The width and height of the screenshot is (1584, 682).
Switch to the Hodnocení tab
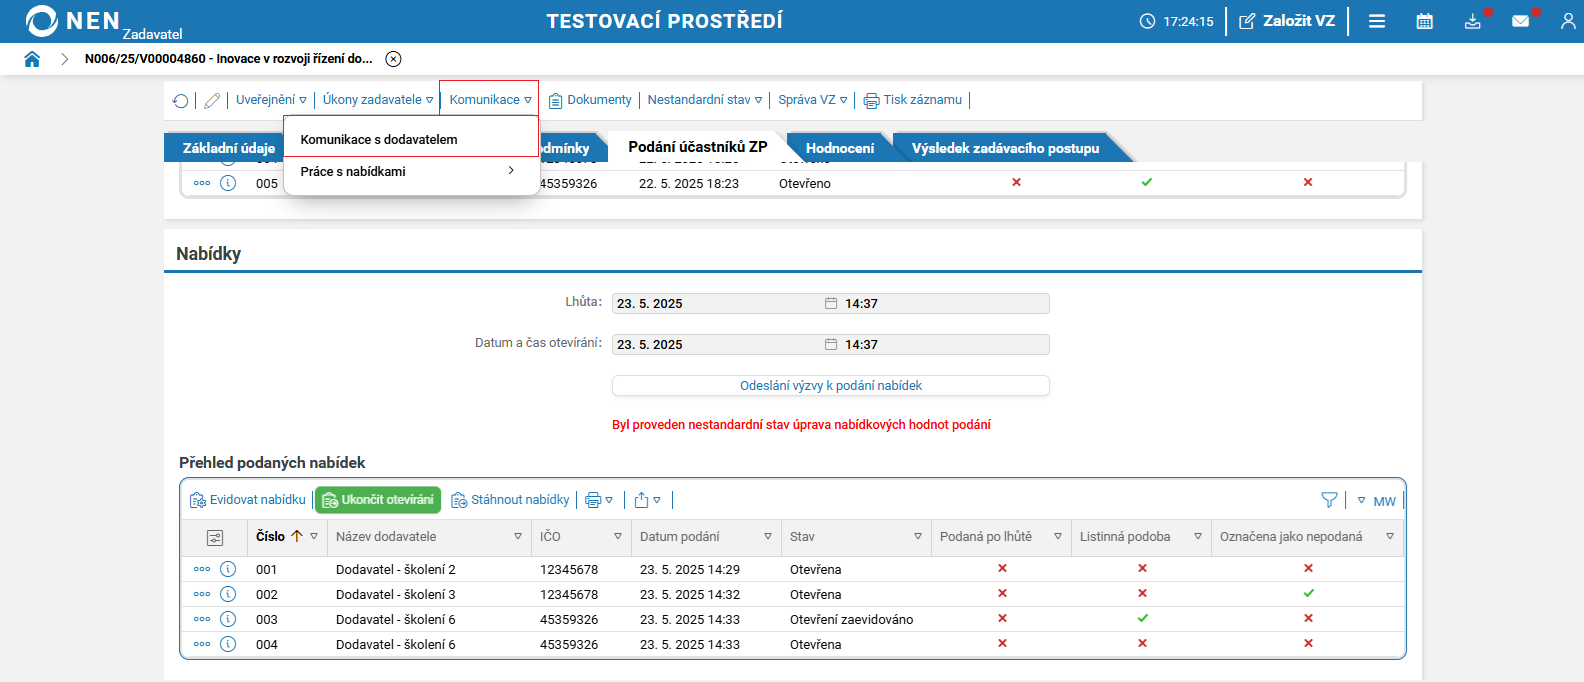pos(840,148)
